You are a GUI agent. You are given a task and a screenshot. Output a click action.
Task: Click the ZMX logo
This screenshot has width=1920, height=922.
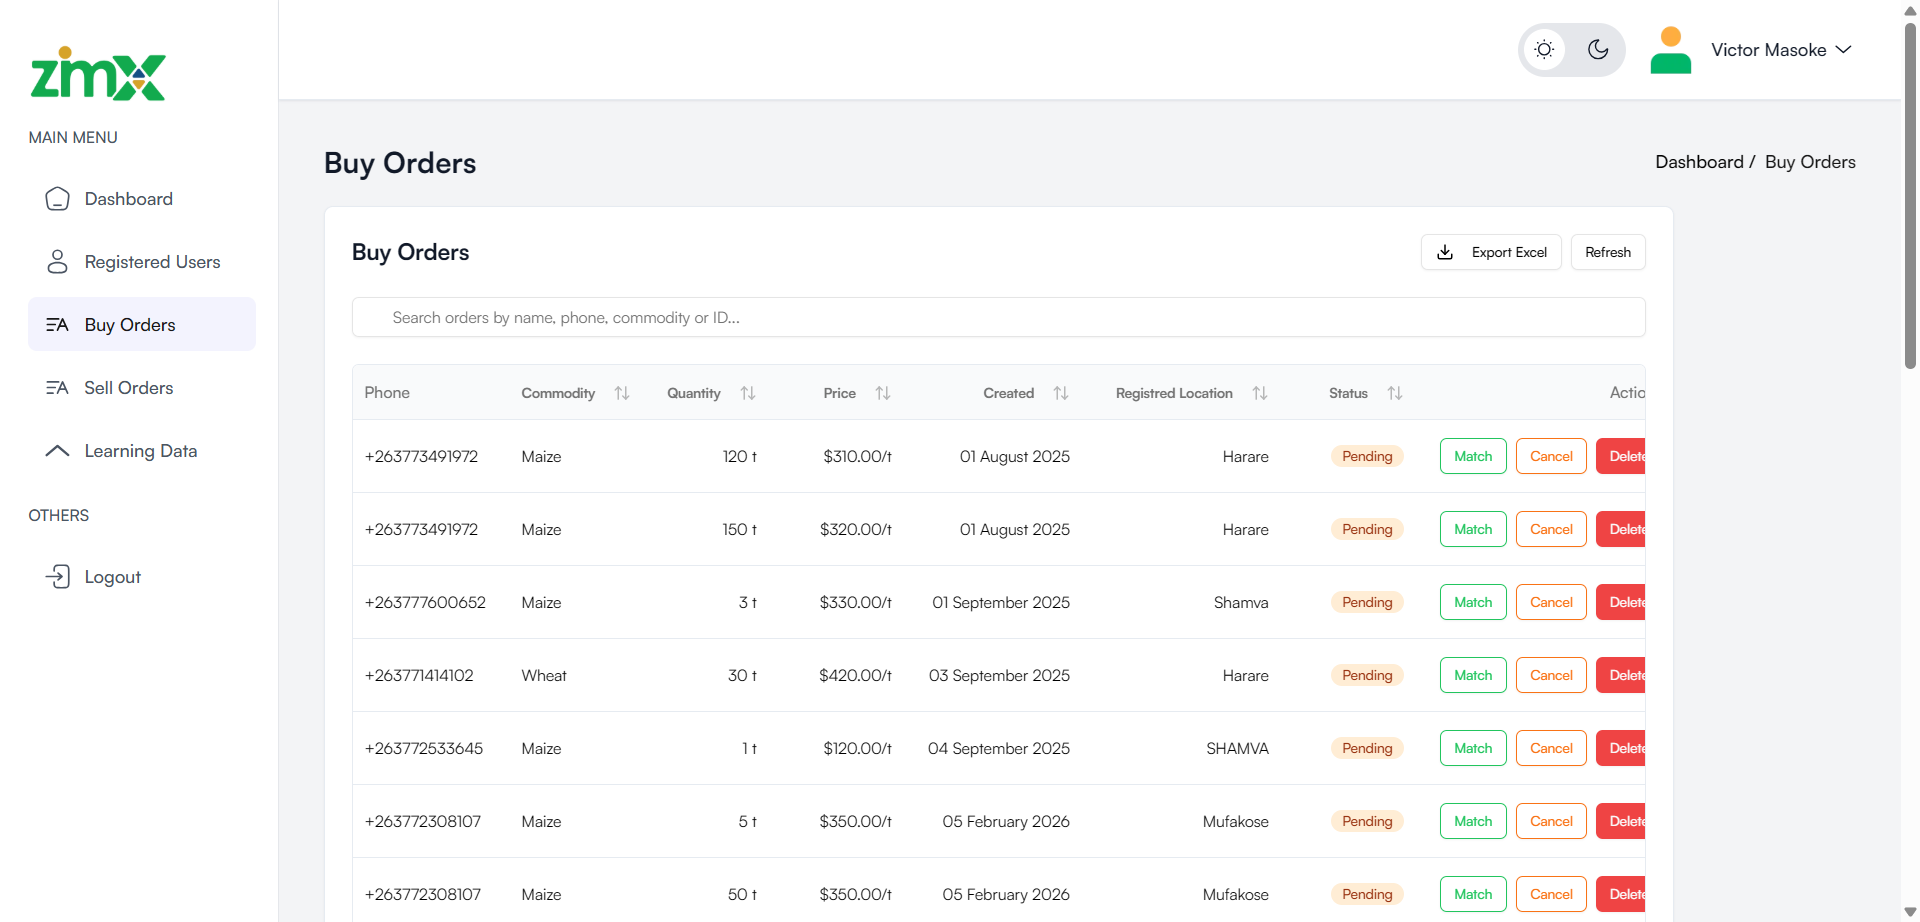[x=98, y=75]
